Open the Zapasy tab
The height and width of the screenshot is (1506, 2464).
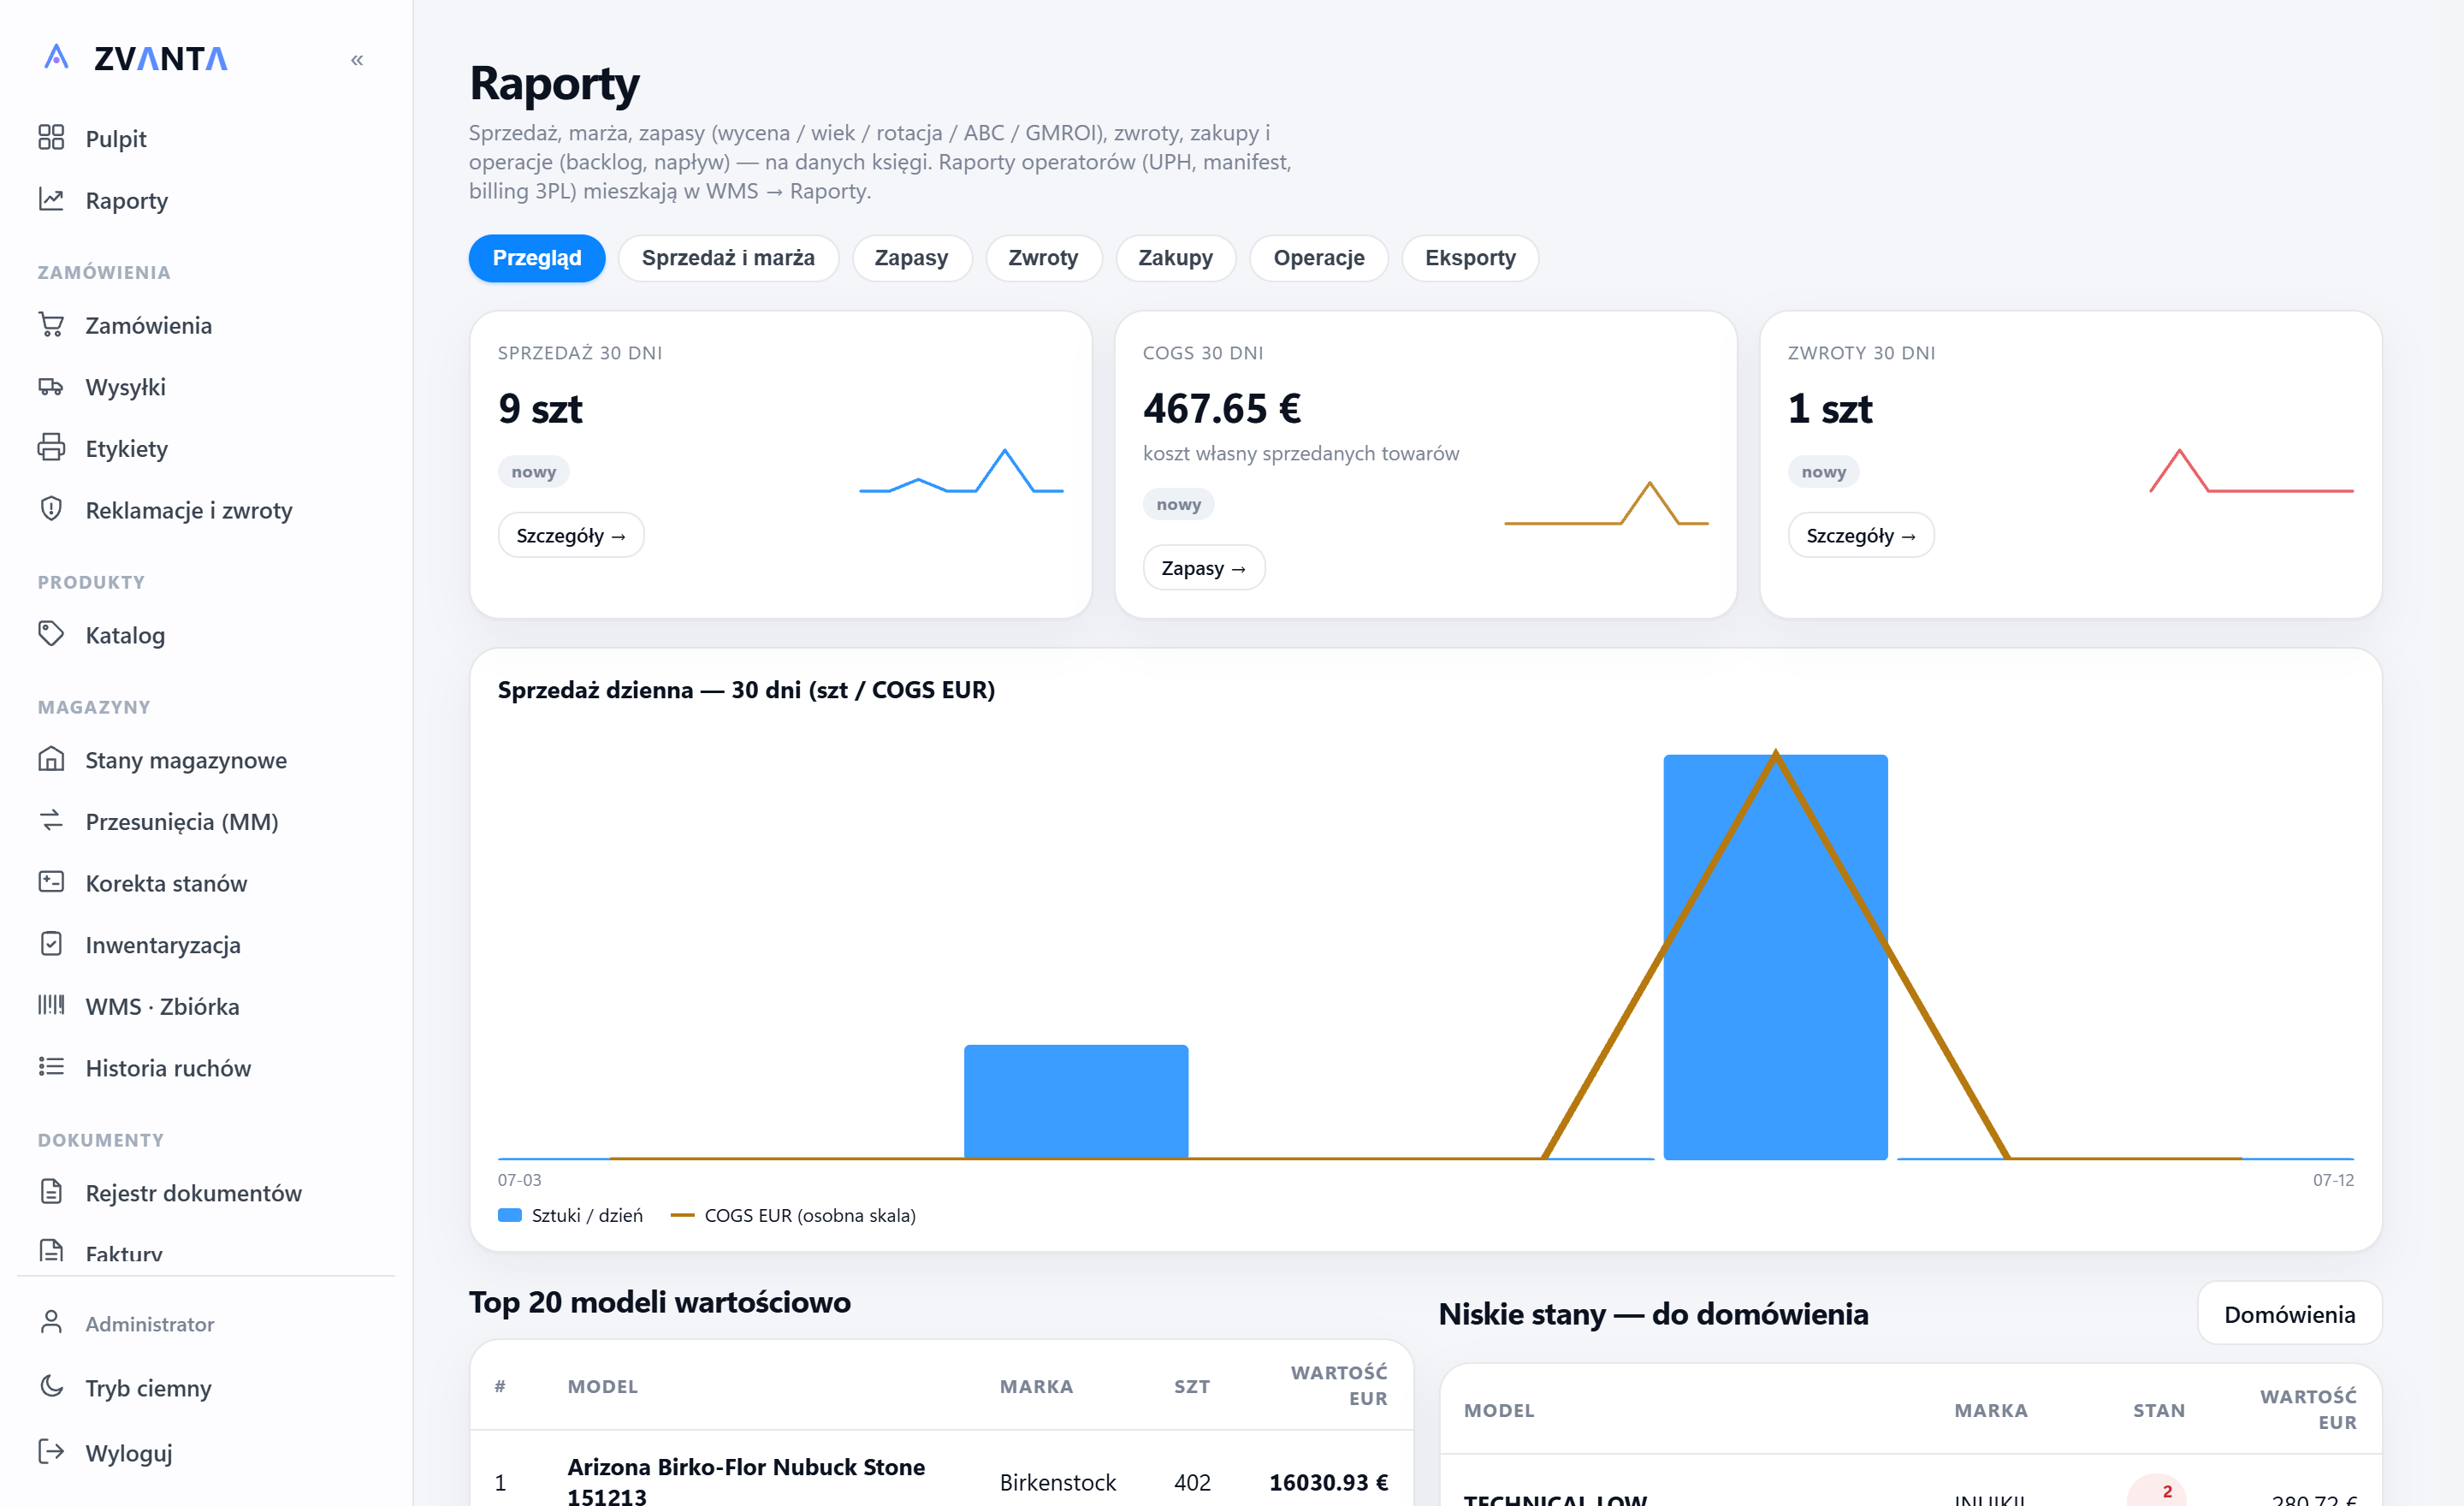click(x=911, y=258)
